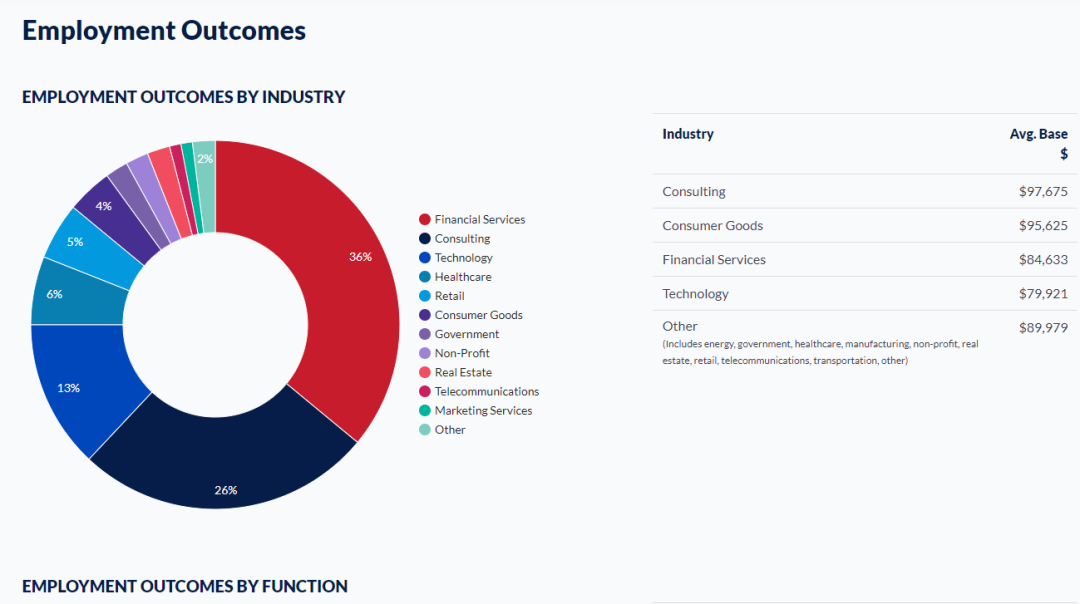The image size is (1080, 604).
Task: Select Telecommunications in the chart legend
Action: tap(486, 391)
